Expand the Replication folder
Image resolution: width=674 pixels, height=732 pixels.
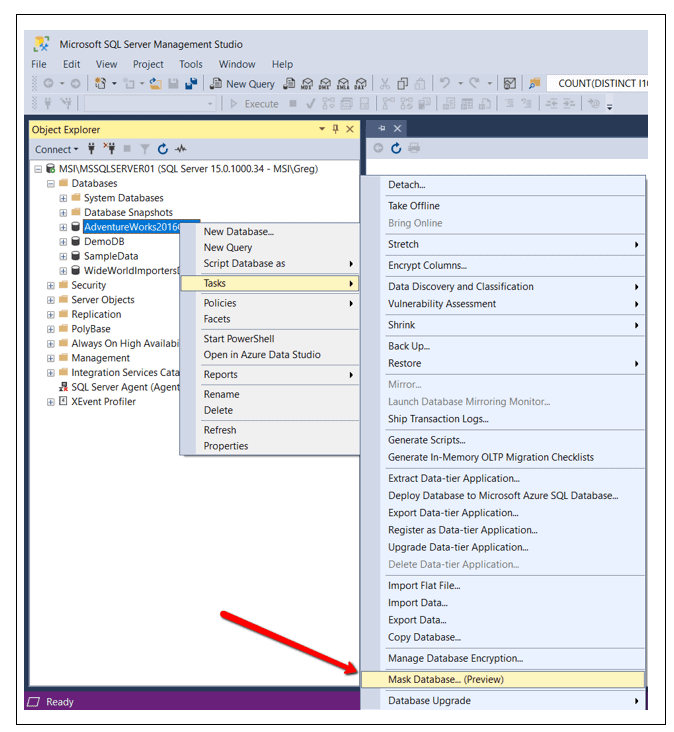coord(50,315)
